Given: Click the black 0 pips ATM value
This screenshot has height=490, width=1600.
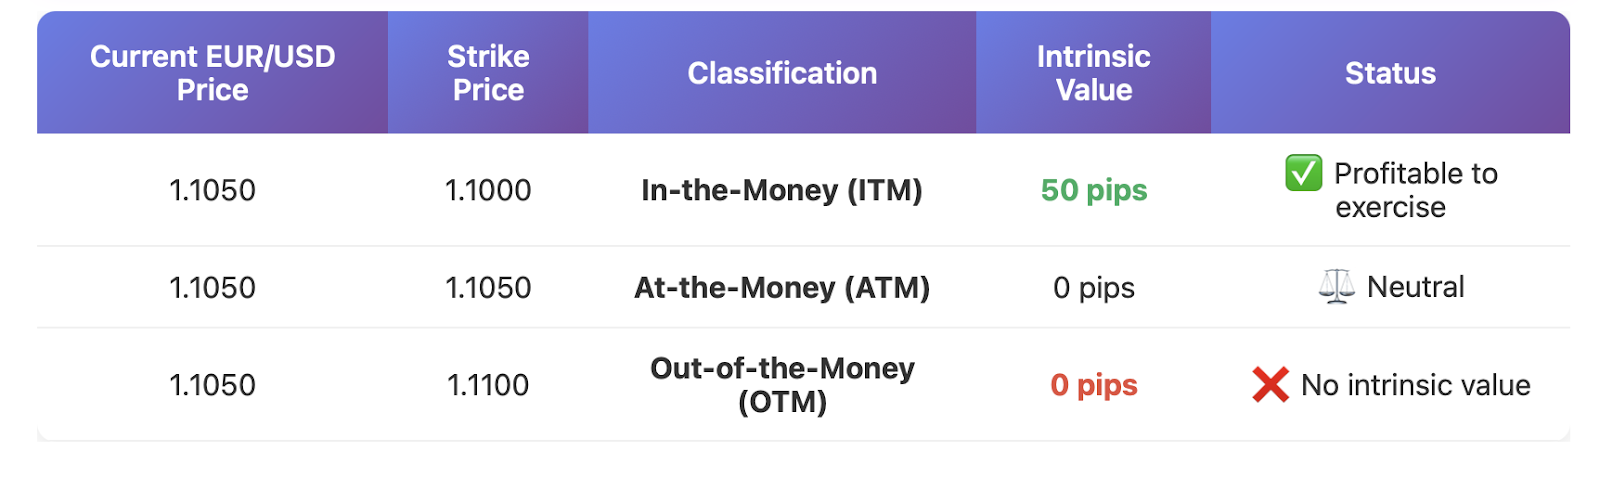Looking at the screenshot, I should point(1094,288).
